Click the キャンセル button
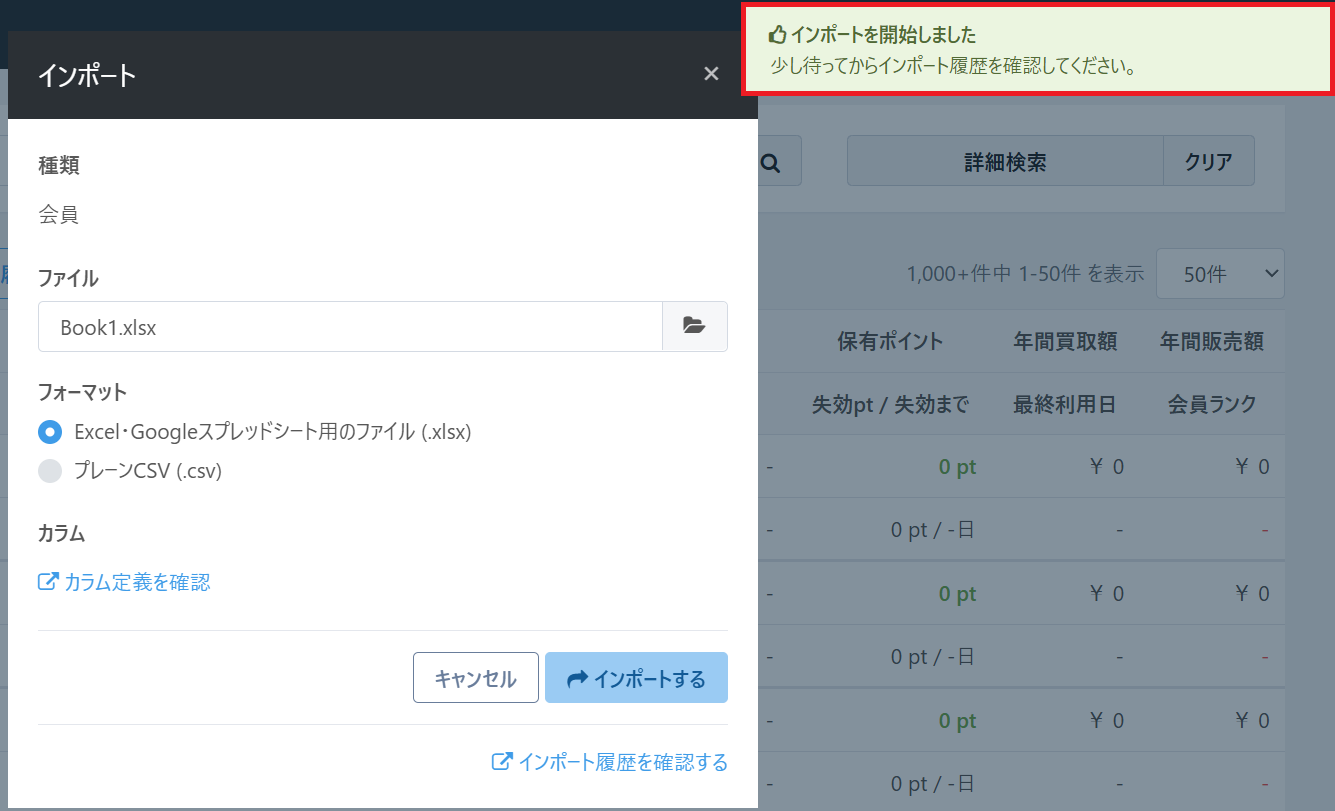This screenshot has height=811, width=1335. pos(476,678)
